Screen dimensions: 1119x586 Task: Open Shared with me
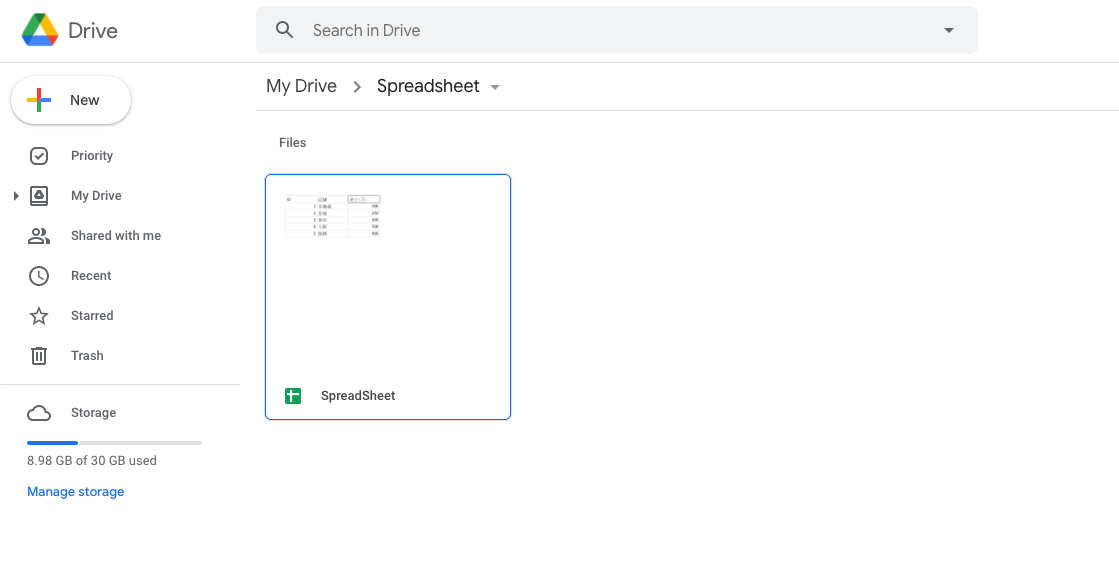(116, 236)
